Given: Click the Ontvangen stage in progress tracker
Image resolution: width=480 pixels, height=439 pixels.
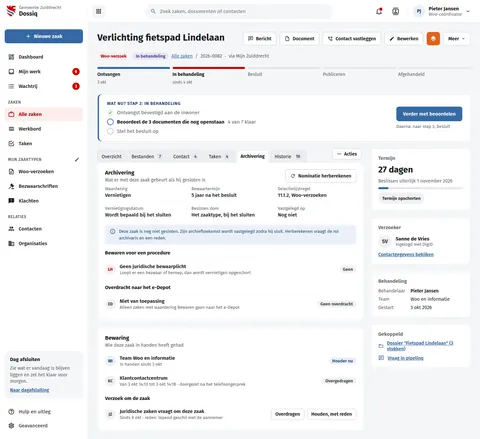Looking at the screenshot, I should pyautogui.click(x=133, y=75).
